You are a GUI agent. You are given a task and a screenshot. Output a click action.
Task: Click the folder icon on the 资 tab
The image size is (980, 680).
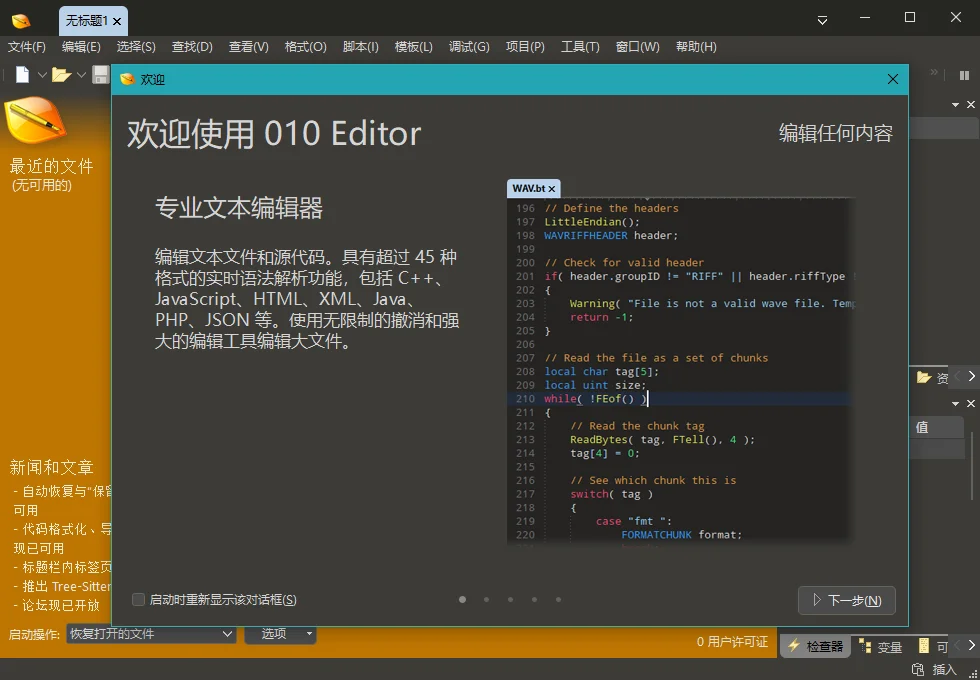click(x=924, y=377)
